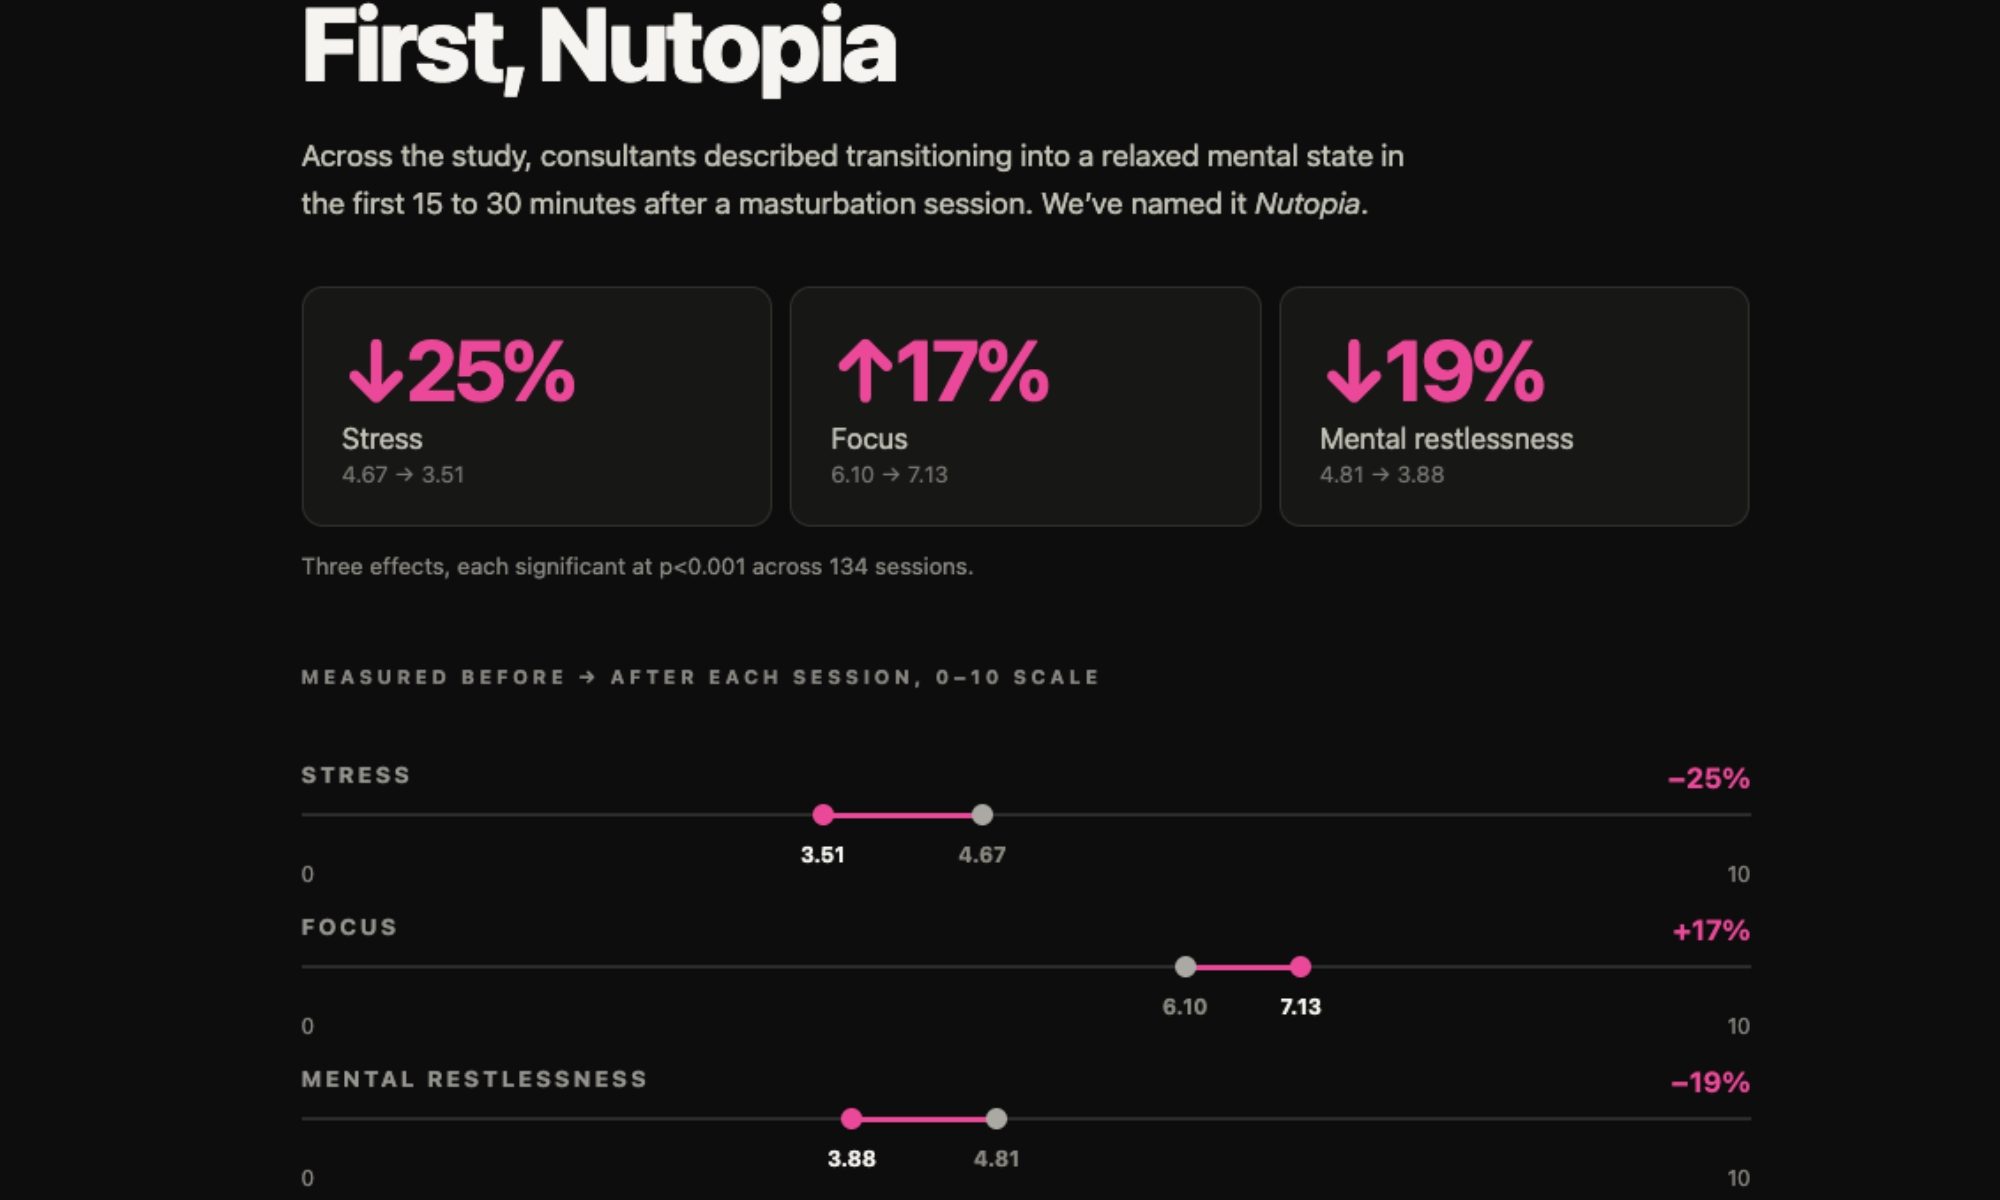The image size is (2000, 1200).
Task: Click the -19% label on restlessness row
Action: 1711,1082
